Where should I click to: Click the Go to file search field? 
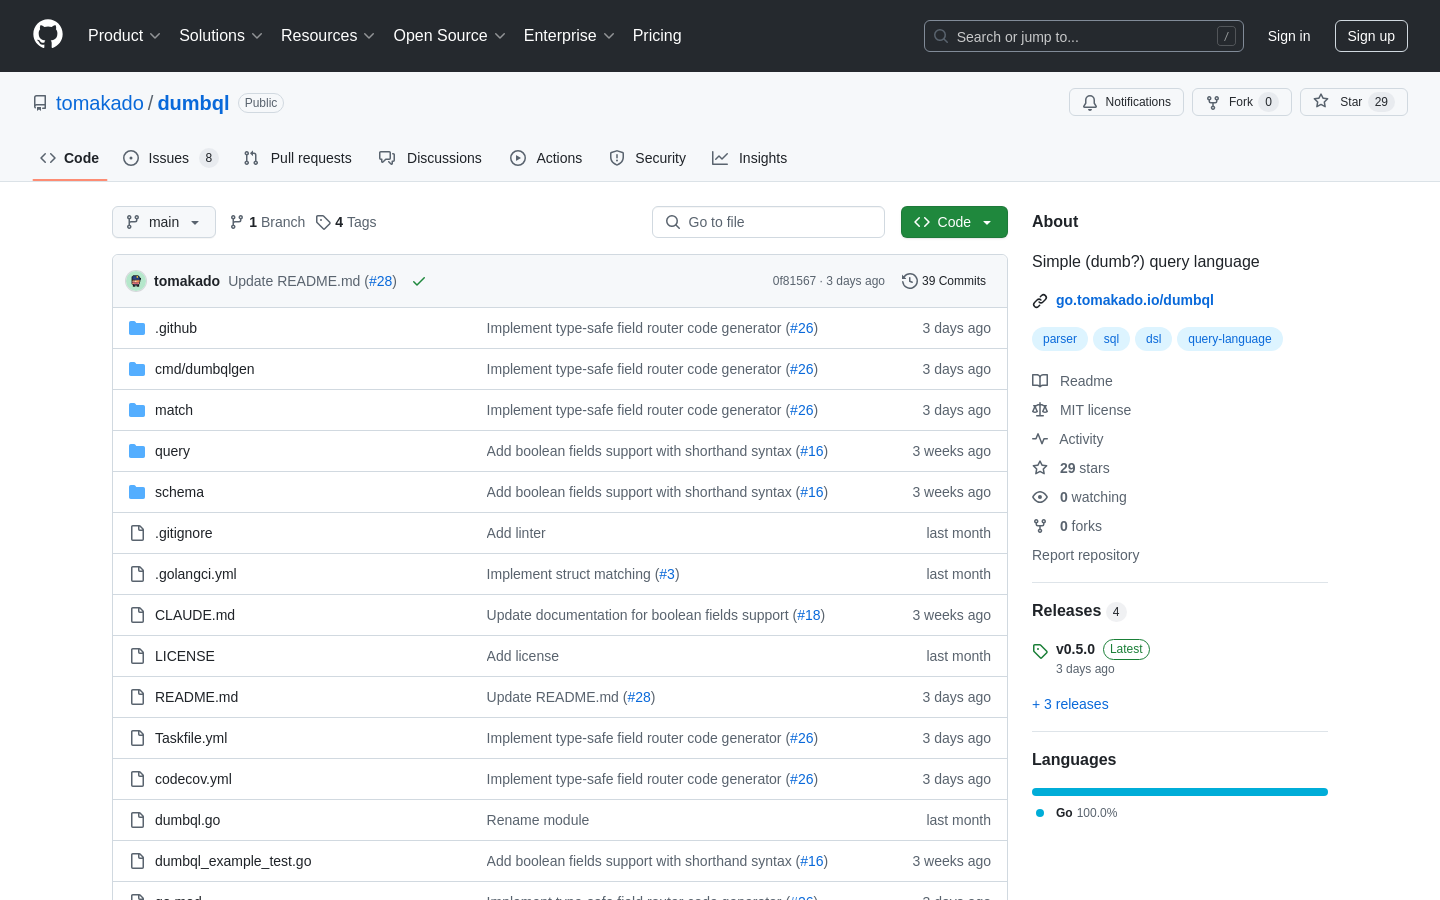[768, 222]
